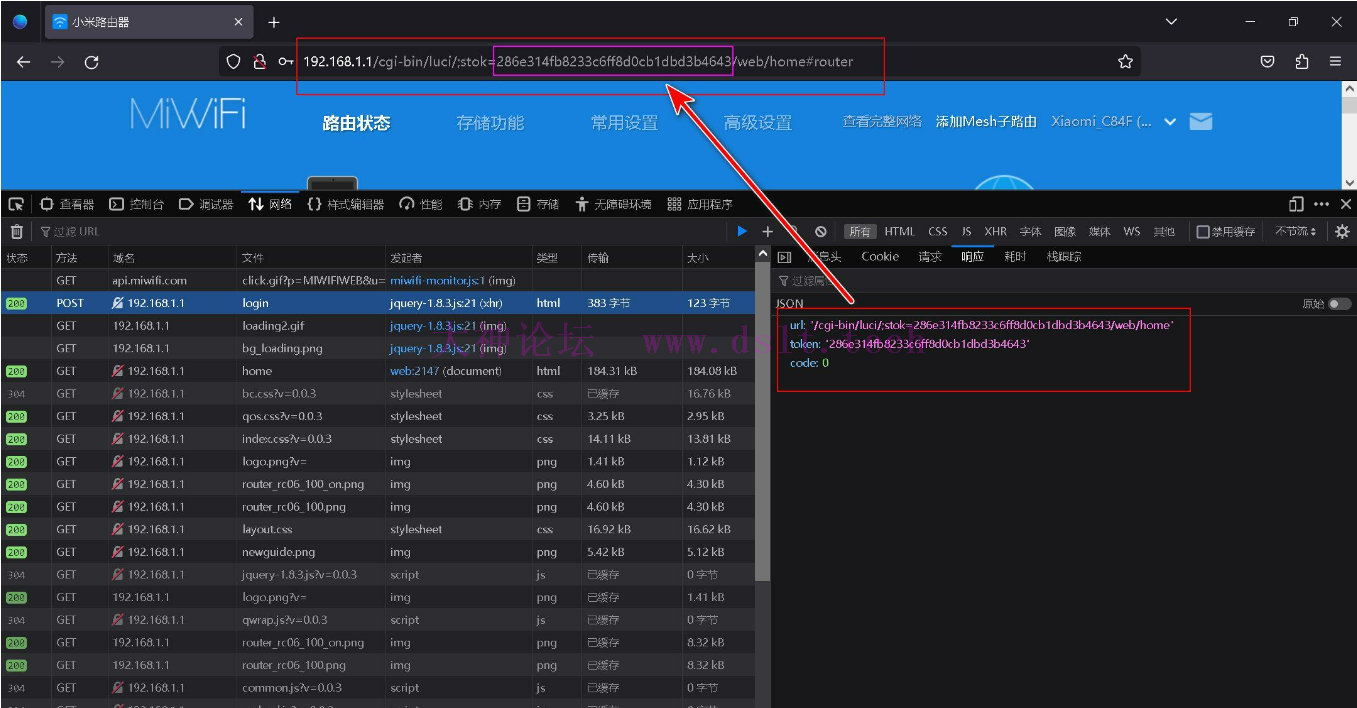The image size is (1357, 708).
Task: Switch to the 控制台 console tab
Action: 136,204
